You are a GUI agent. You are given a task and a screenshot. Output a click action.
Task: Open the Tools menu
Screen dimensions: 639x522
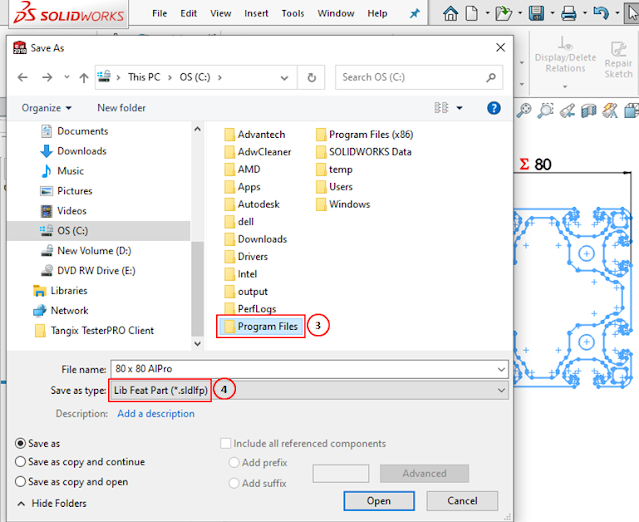(x=293, y=13)
